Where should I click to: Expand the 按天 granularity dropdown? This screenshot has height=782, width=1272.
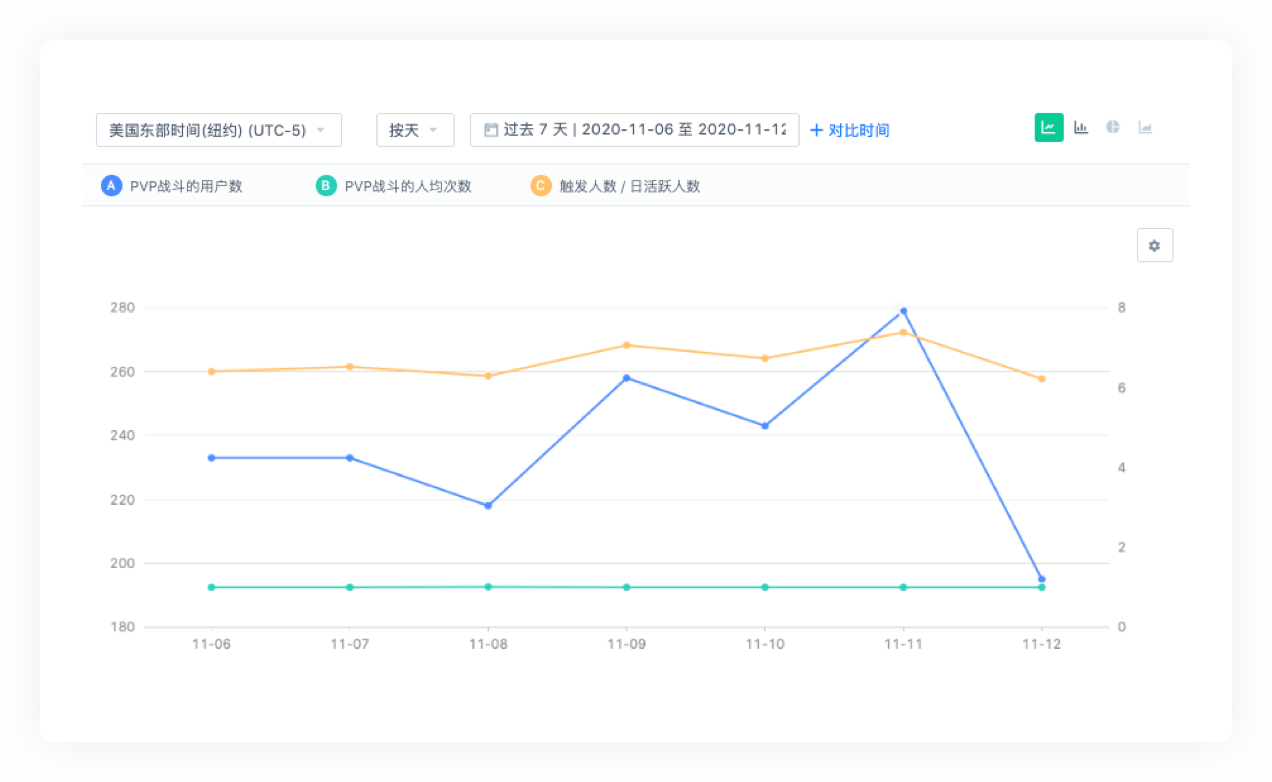point(415,130)
